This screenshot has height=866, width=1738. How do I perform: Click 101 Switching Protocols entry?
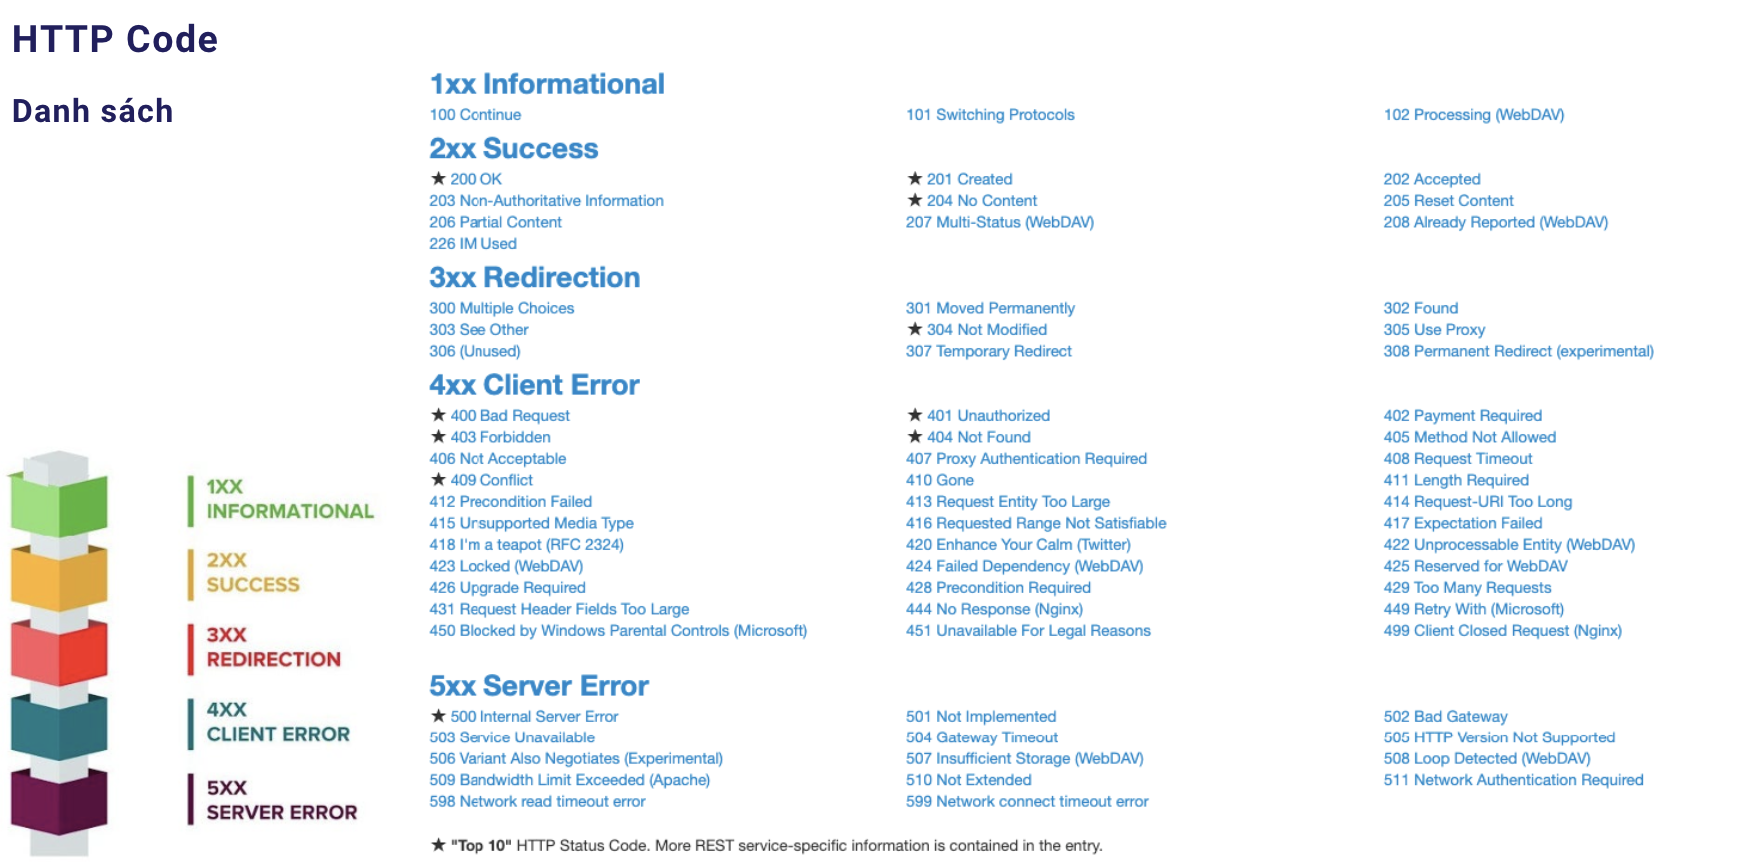[990, 115]
